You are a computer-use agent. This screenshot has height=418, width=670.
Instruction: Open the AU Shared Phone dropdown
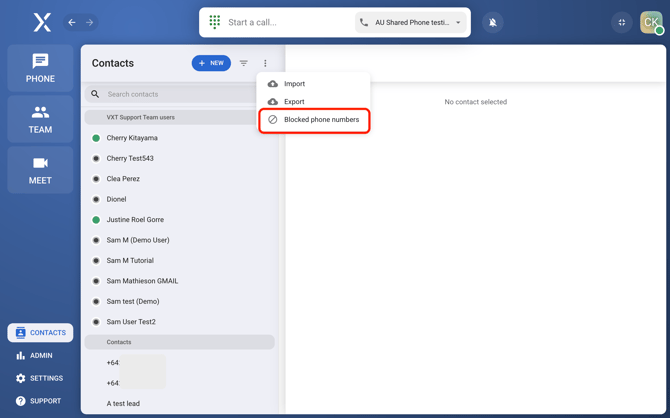(x=412, y=22)
